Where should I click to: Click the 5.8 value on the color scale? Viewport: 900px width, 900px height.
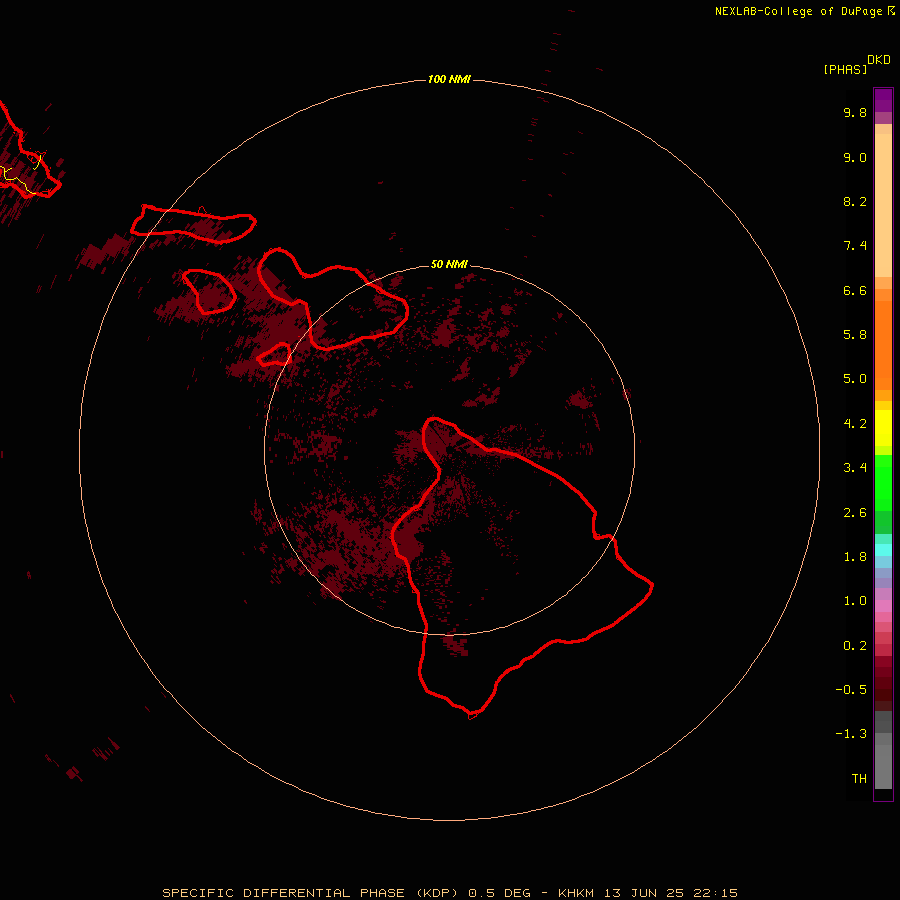(855, 335)
